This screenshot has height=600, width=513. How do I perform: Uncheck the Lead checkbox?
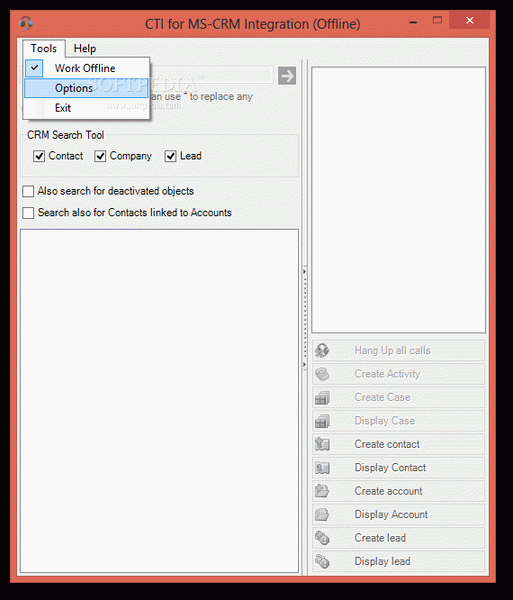[x=170, y=156]
